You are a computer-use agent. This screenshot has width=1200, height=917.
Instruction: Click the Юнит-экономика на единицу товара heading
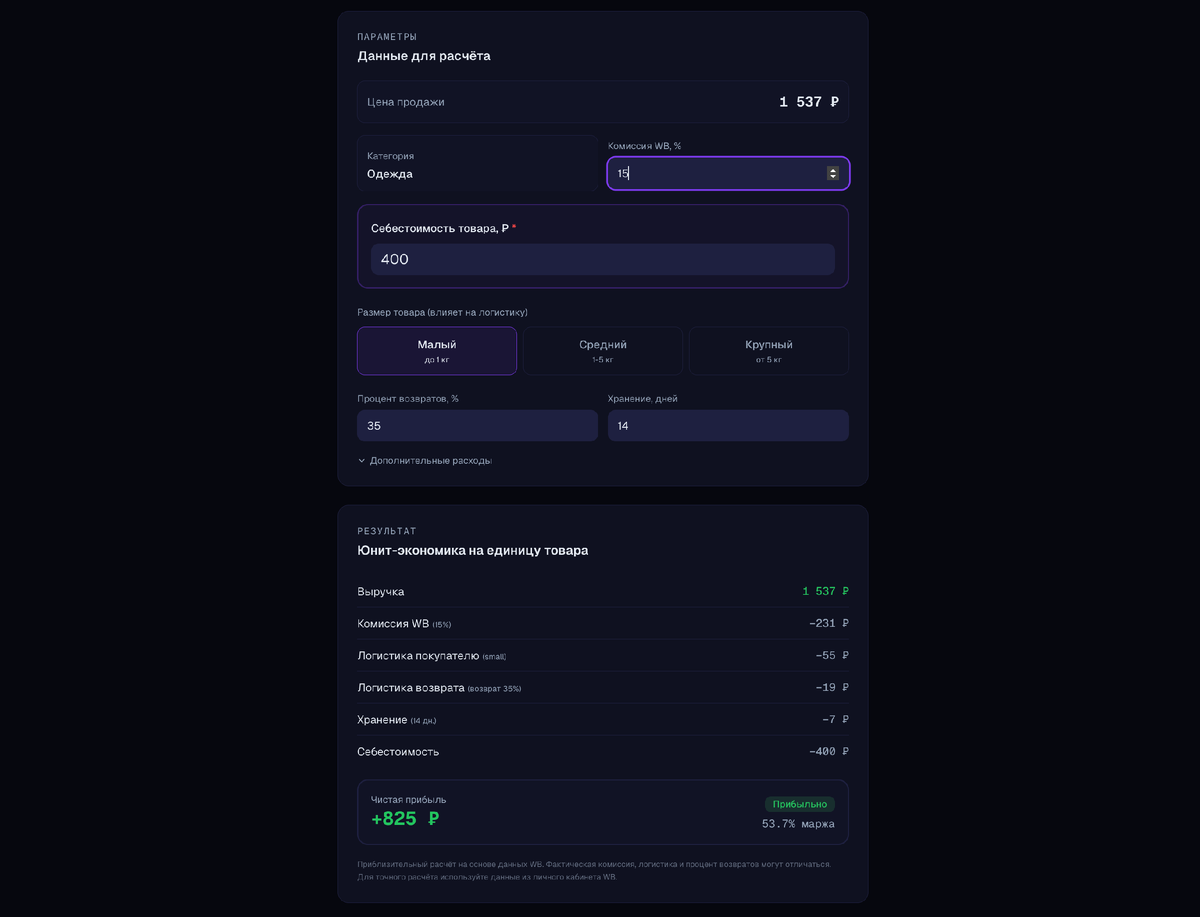tap(473, 550)
